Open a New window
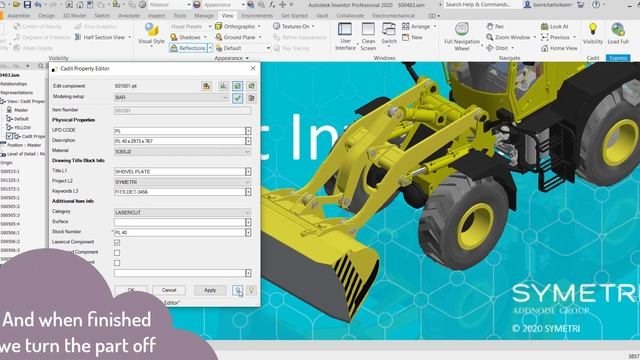Screen dimensions: 640x360 (412, 37)
